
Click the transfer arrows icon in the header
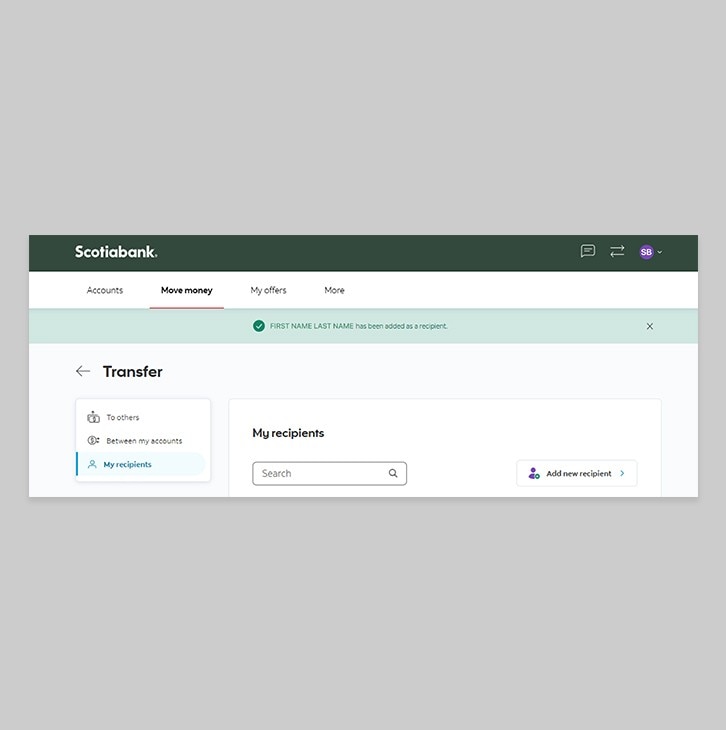tap(617, 251)
